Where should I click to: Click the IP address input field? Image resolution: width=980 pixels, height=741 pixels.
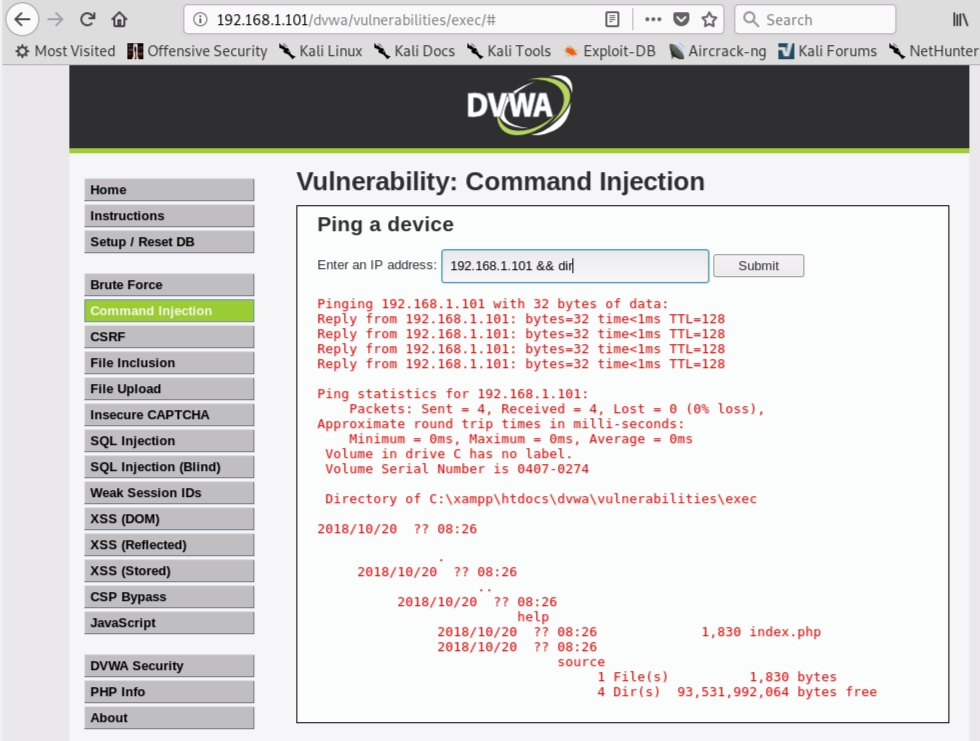tap(575, 266)
